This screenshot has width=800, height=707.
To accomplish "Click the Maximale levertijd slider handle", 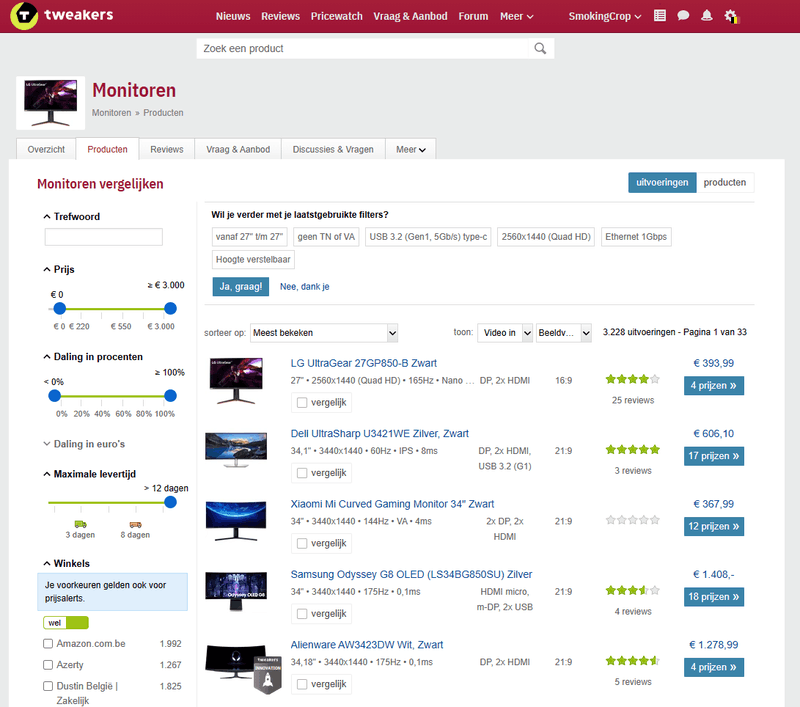I will (170, 502).
